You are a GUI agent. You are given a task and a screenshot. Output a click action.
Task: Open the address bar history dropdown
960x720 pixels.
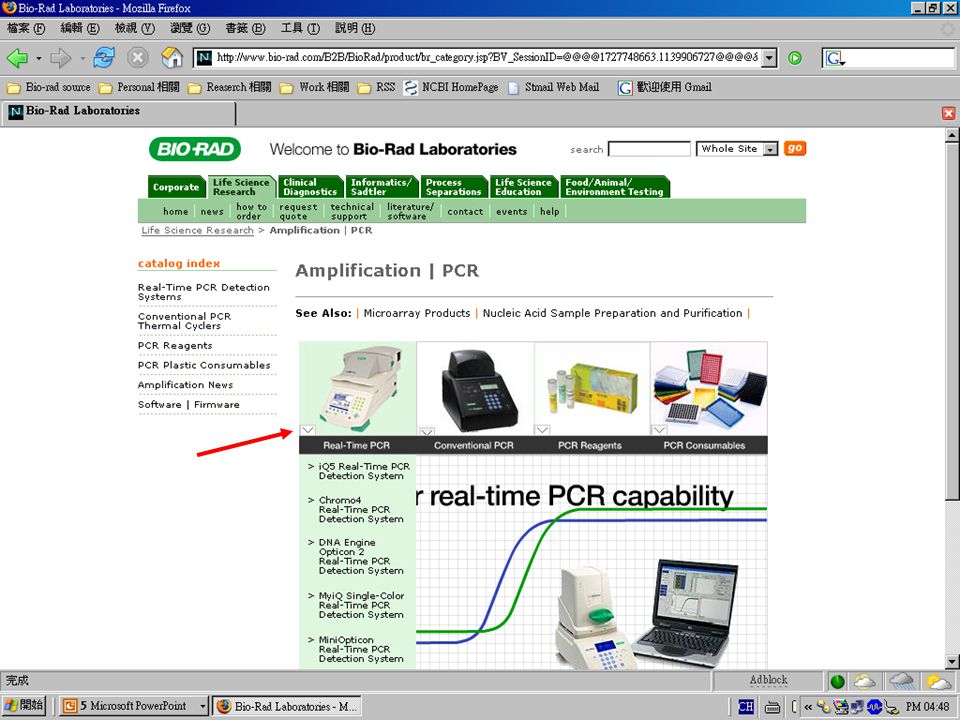(770, 58)
